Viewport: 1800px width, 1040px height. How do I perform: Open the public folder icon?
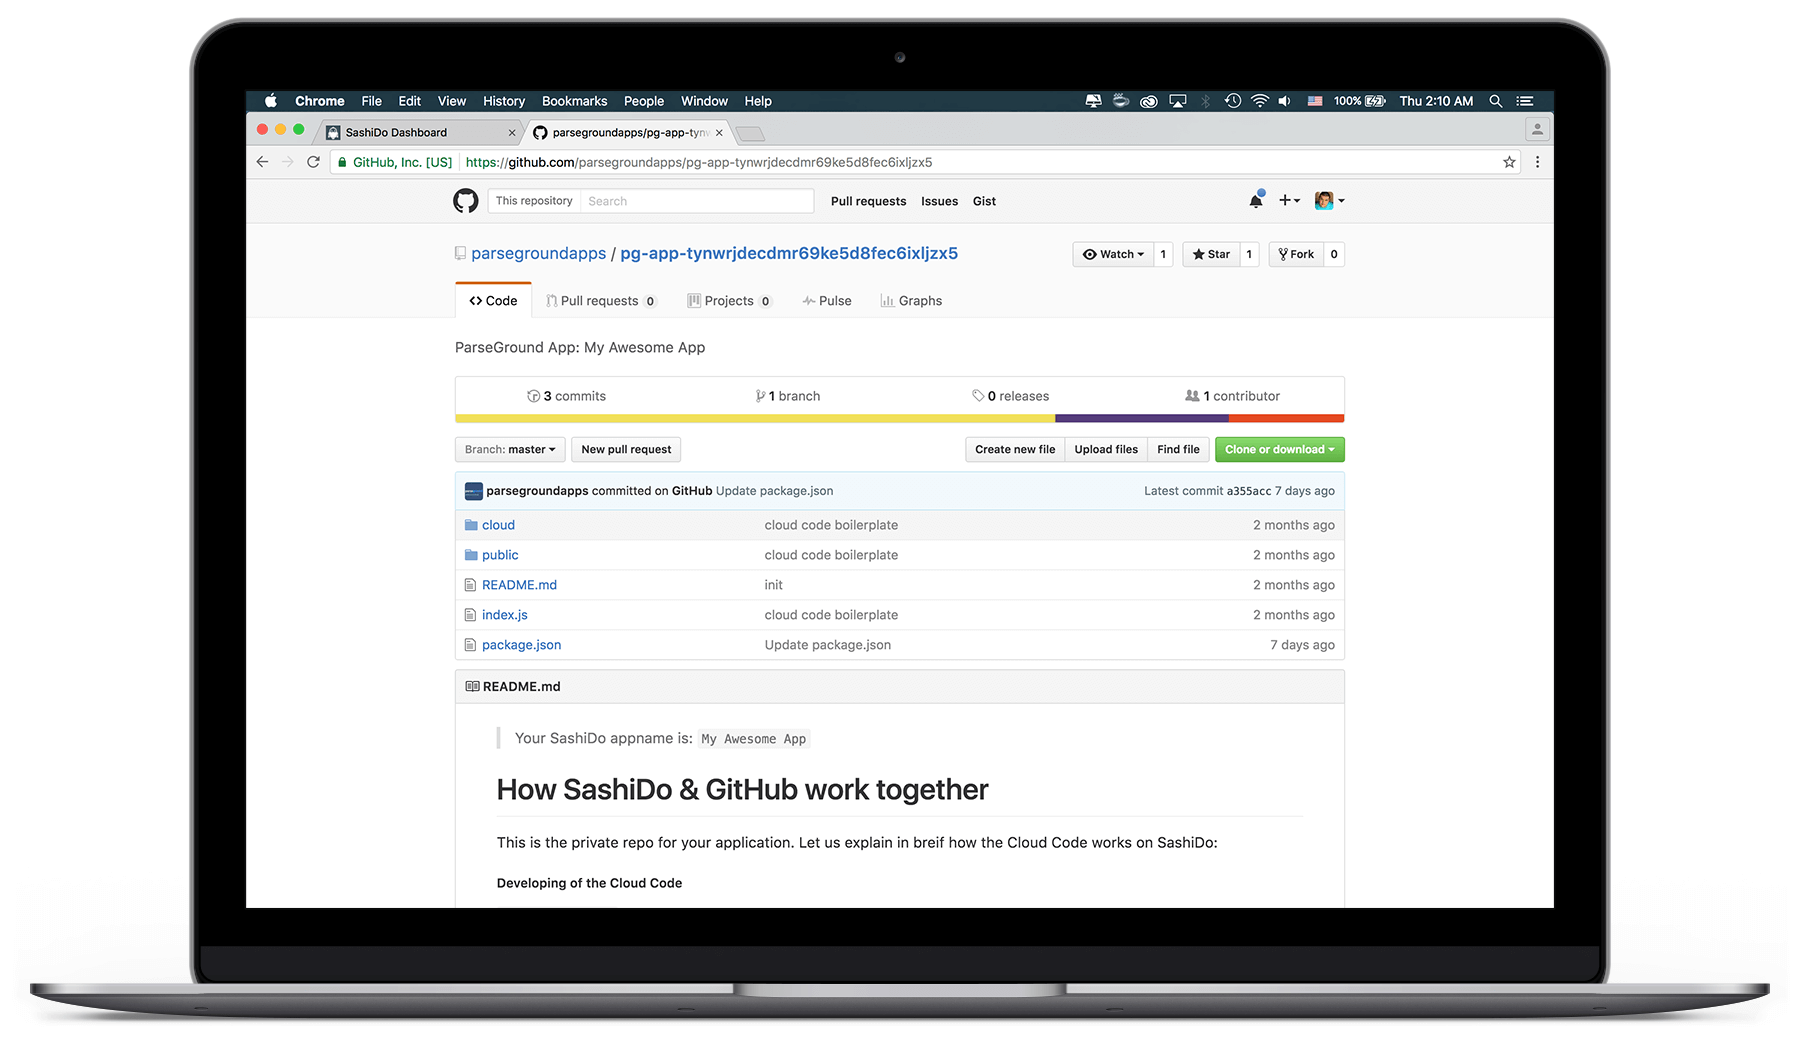(471, 555)
